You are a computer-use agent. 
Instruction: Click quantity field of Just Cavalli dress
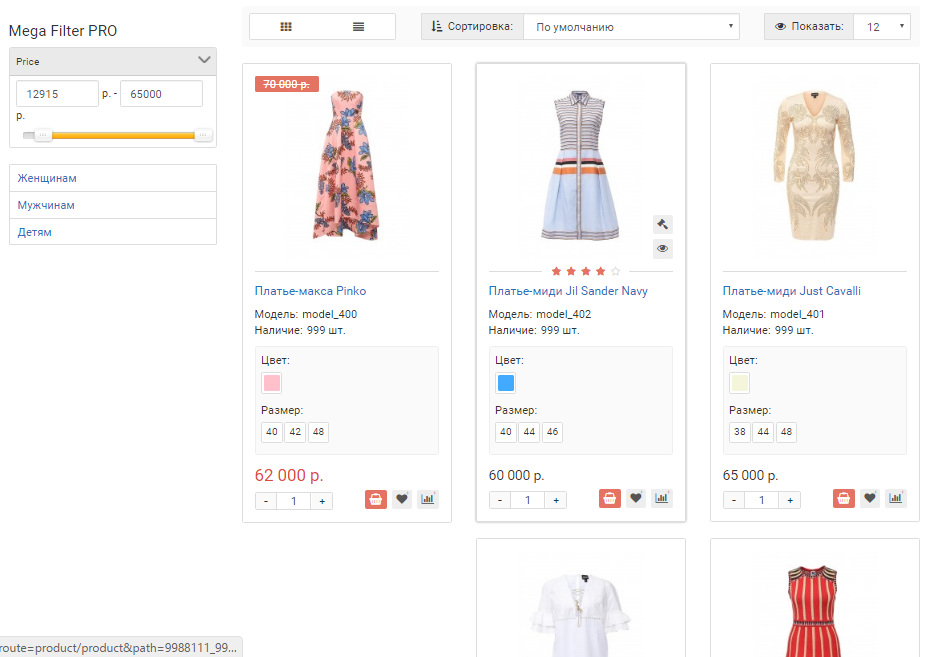coord(762,501)
